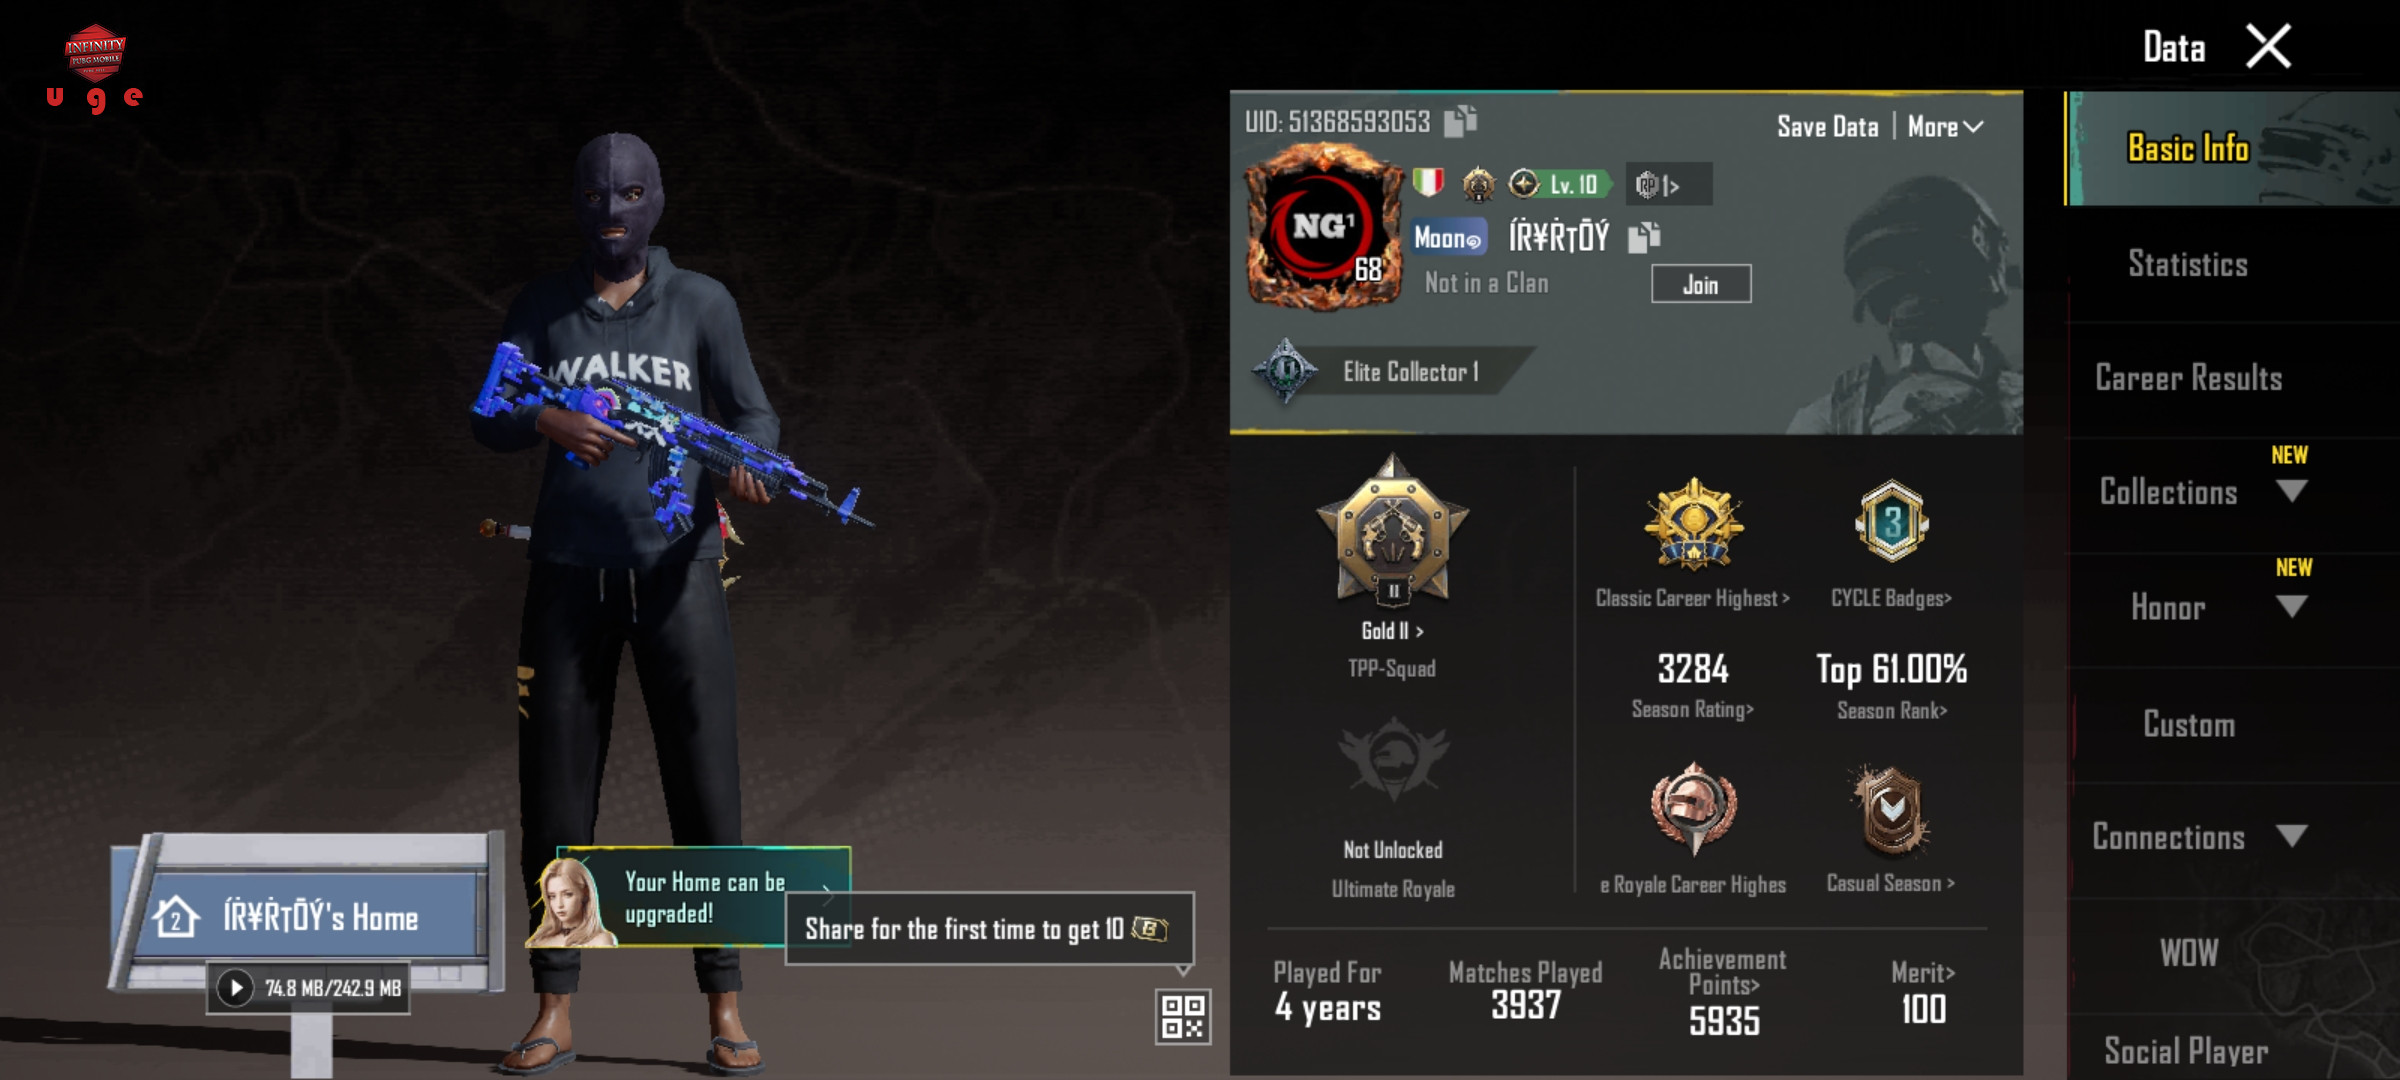The image size is (2400, 1080).
Task: Join a clan with Join button
Action: pyautogui.click(x=1700, y=284)
